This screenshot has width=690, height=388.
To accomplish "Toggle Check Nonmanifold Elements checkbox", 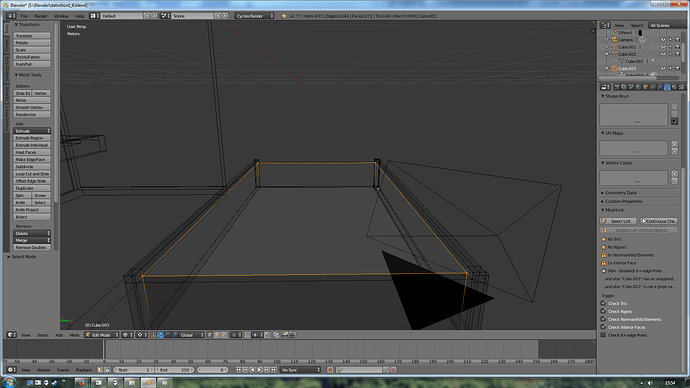I will [x=603, y=319].
